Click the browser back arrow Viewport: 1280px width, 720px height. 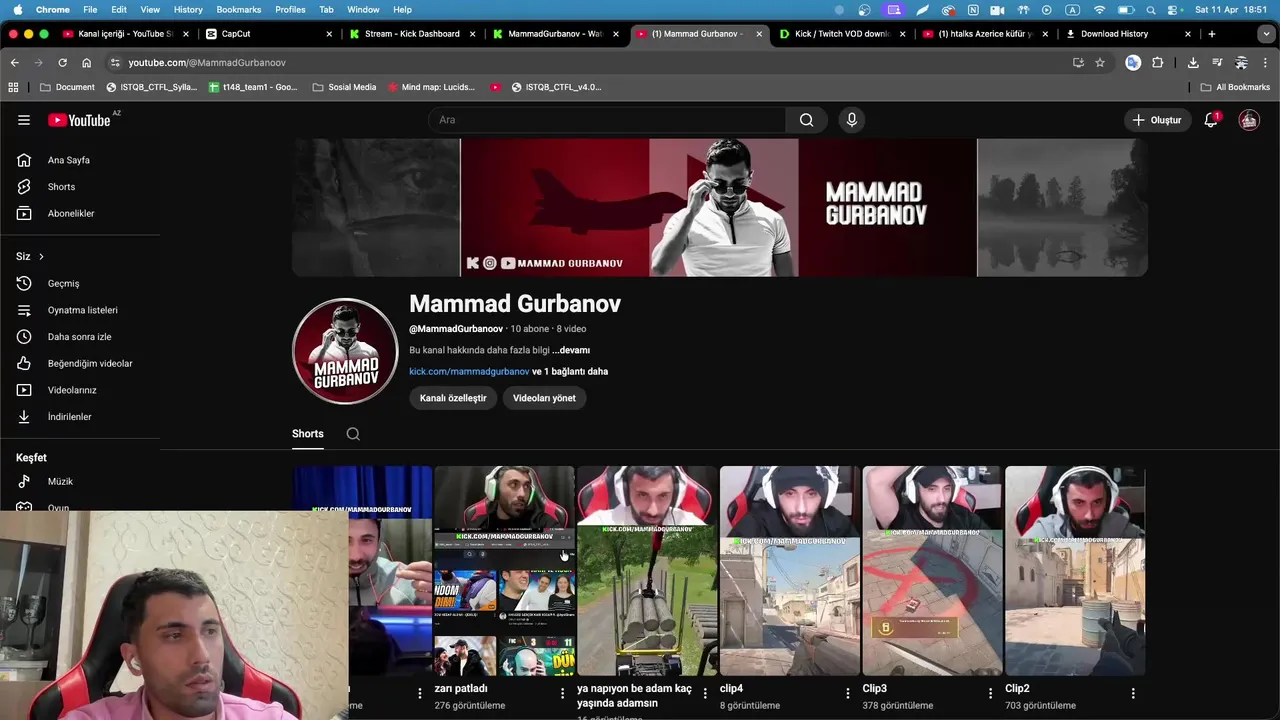(x=14, y=62)
